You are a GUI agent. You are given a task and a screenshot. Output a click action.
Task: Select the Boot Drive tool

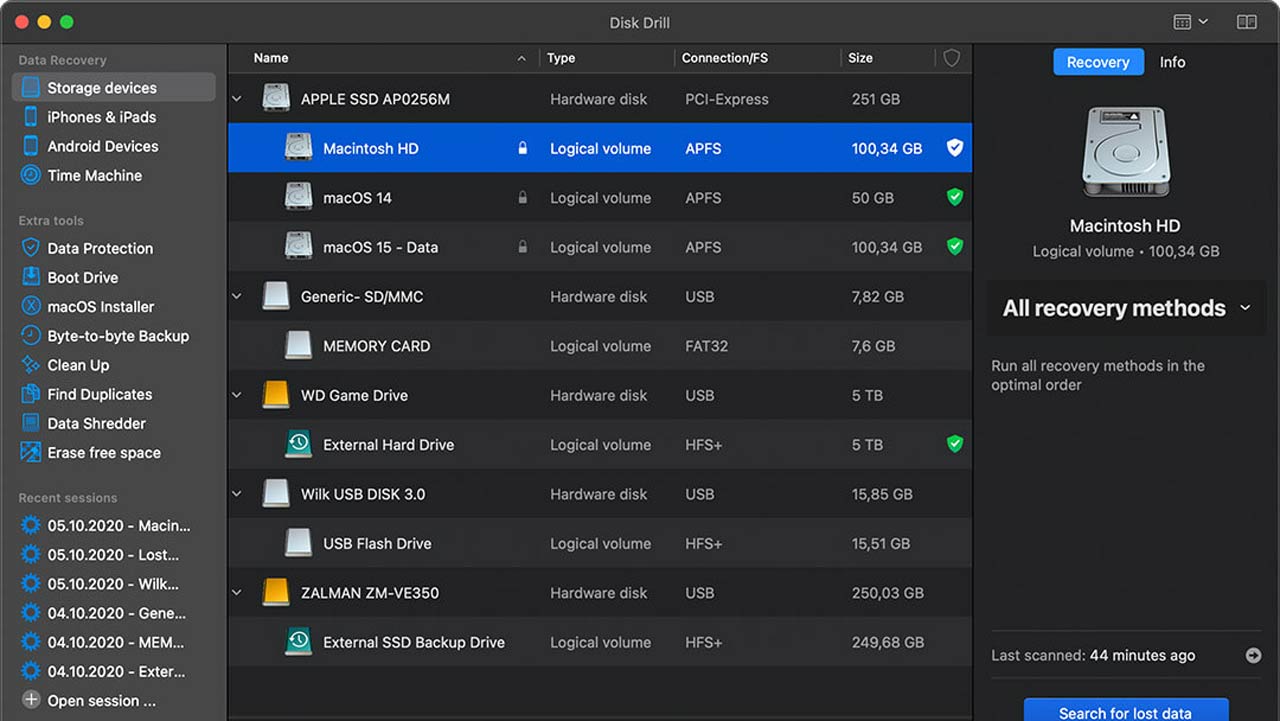(82, 277)
